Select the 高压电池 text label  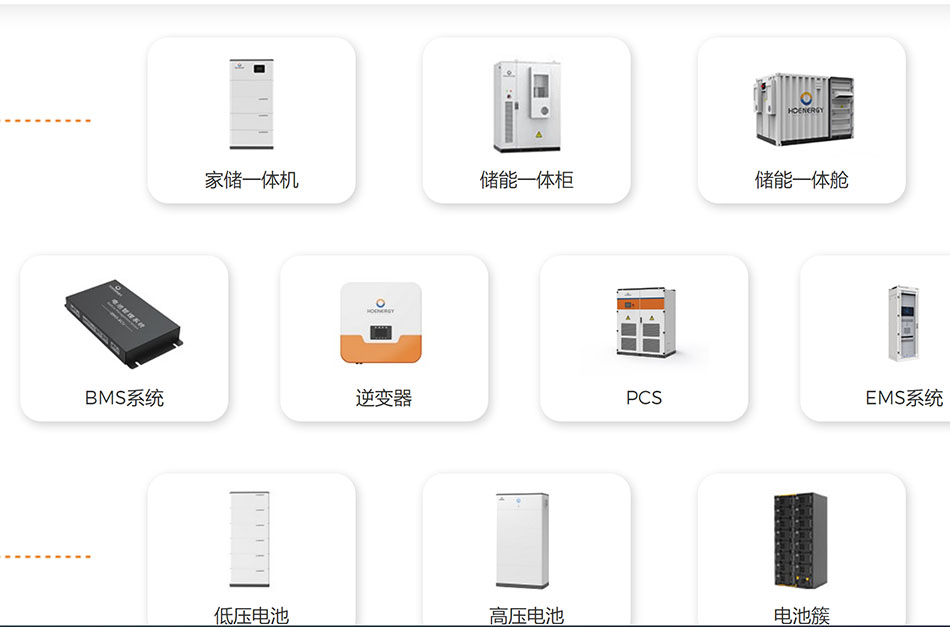coord(526,615)
